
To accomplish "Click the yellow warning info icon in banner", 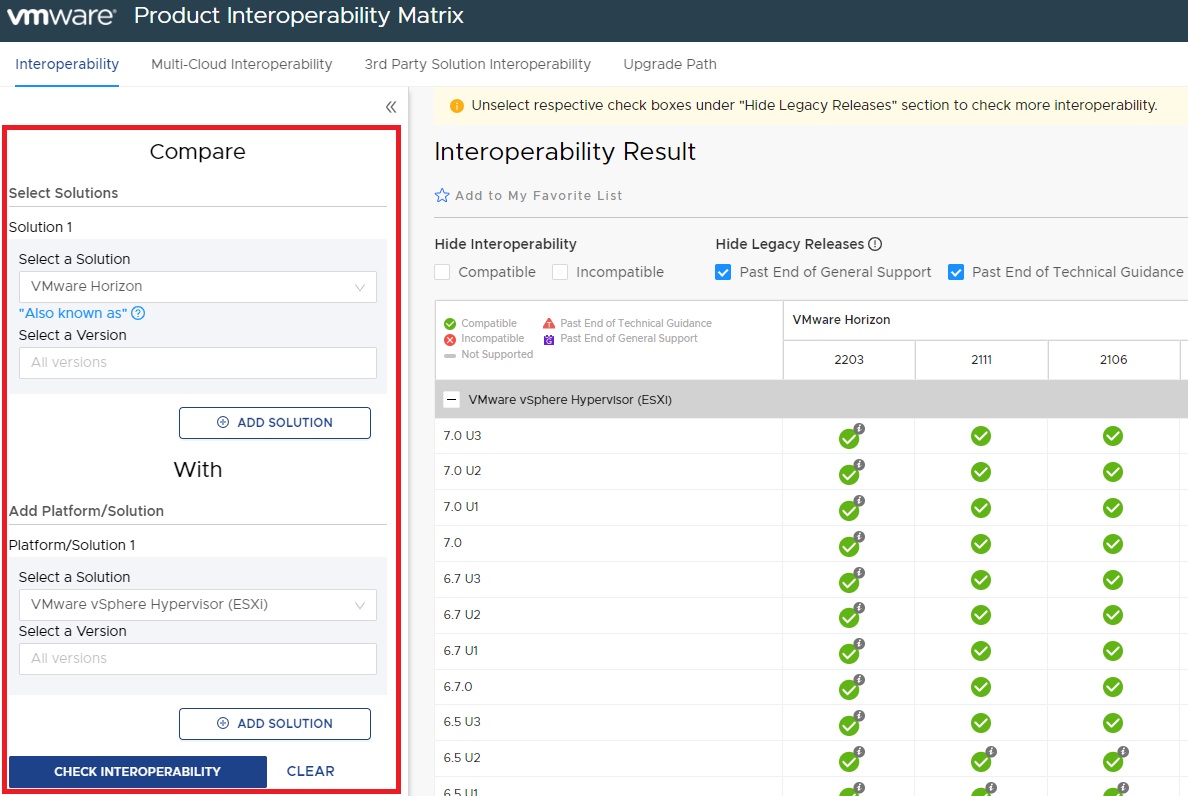I will [457, 106].
